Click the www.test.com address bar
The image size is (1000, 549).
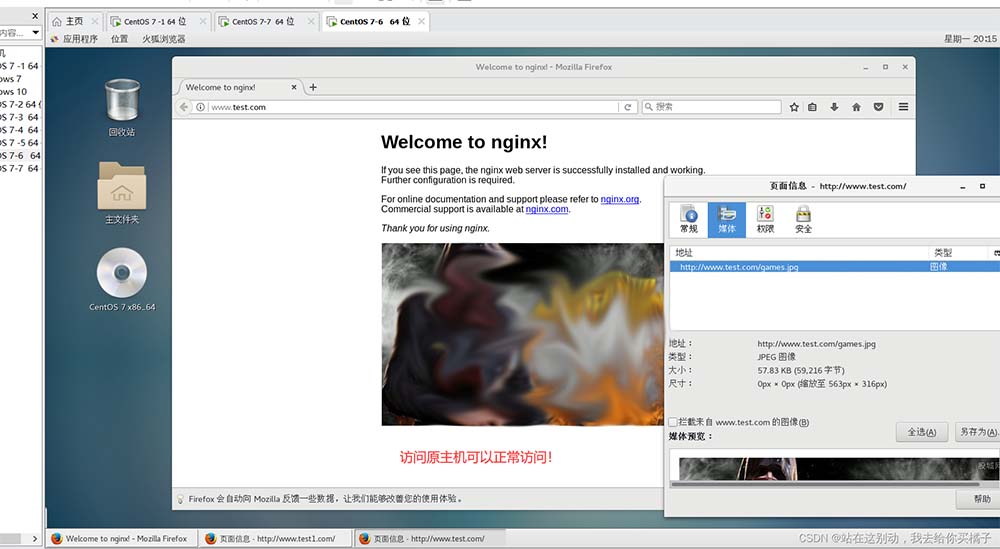(x=410, y=107)
